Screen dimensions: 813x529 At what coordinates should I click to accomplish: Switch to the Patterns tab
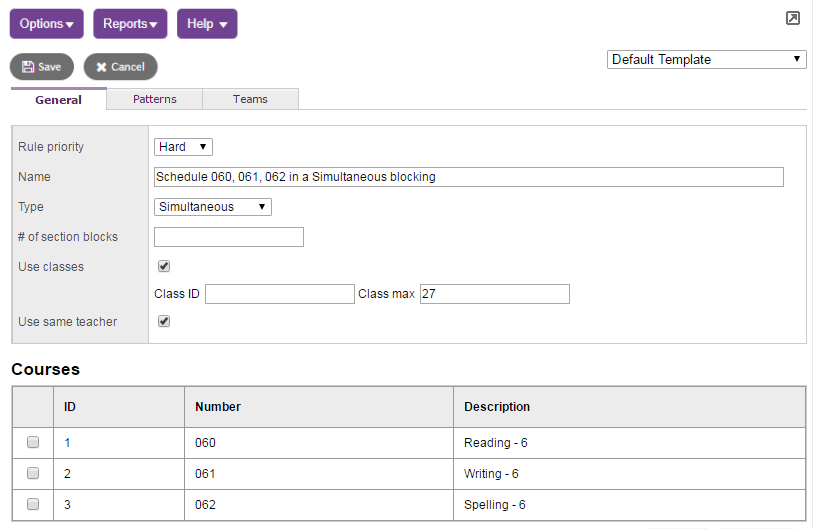pos(154,99)
